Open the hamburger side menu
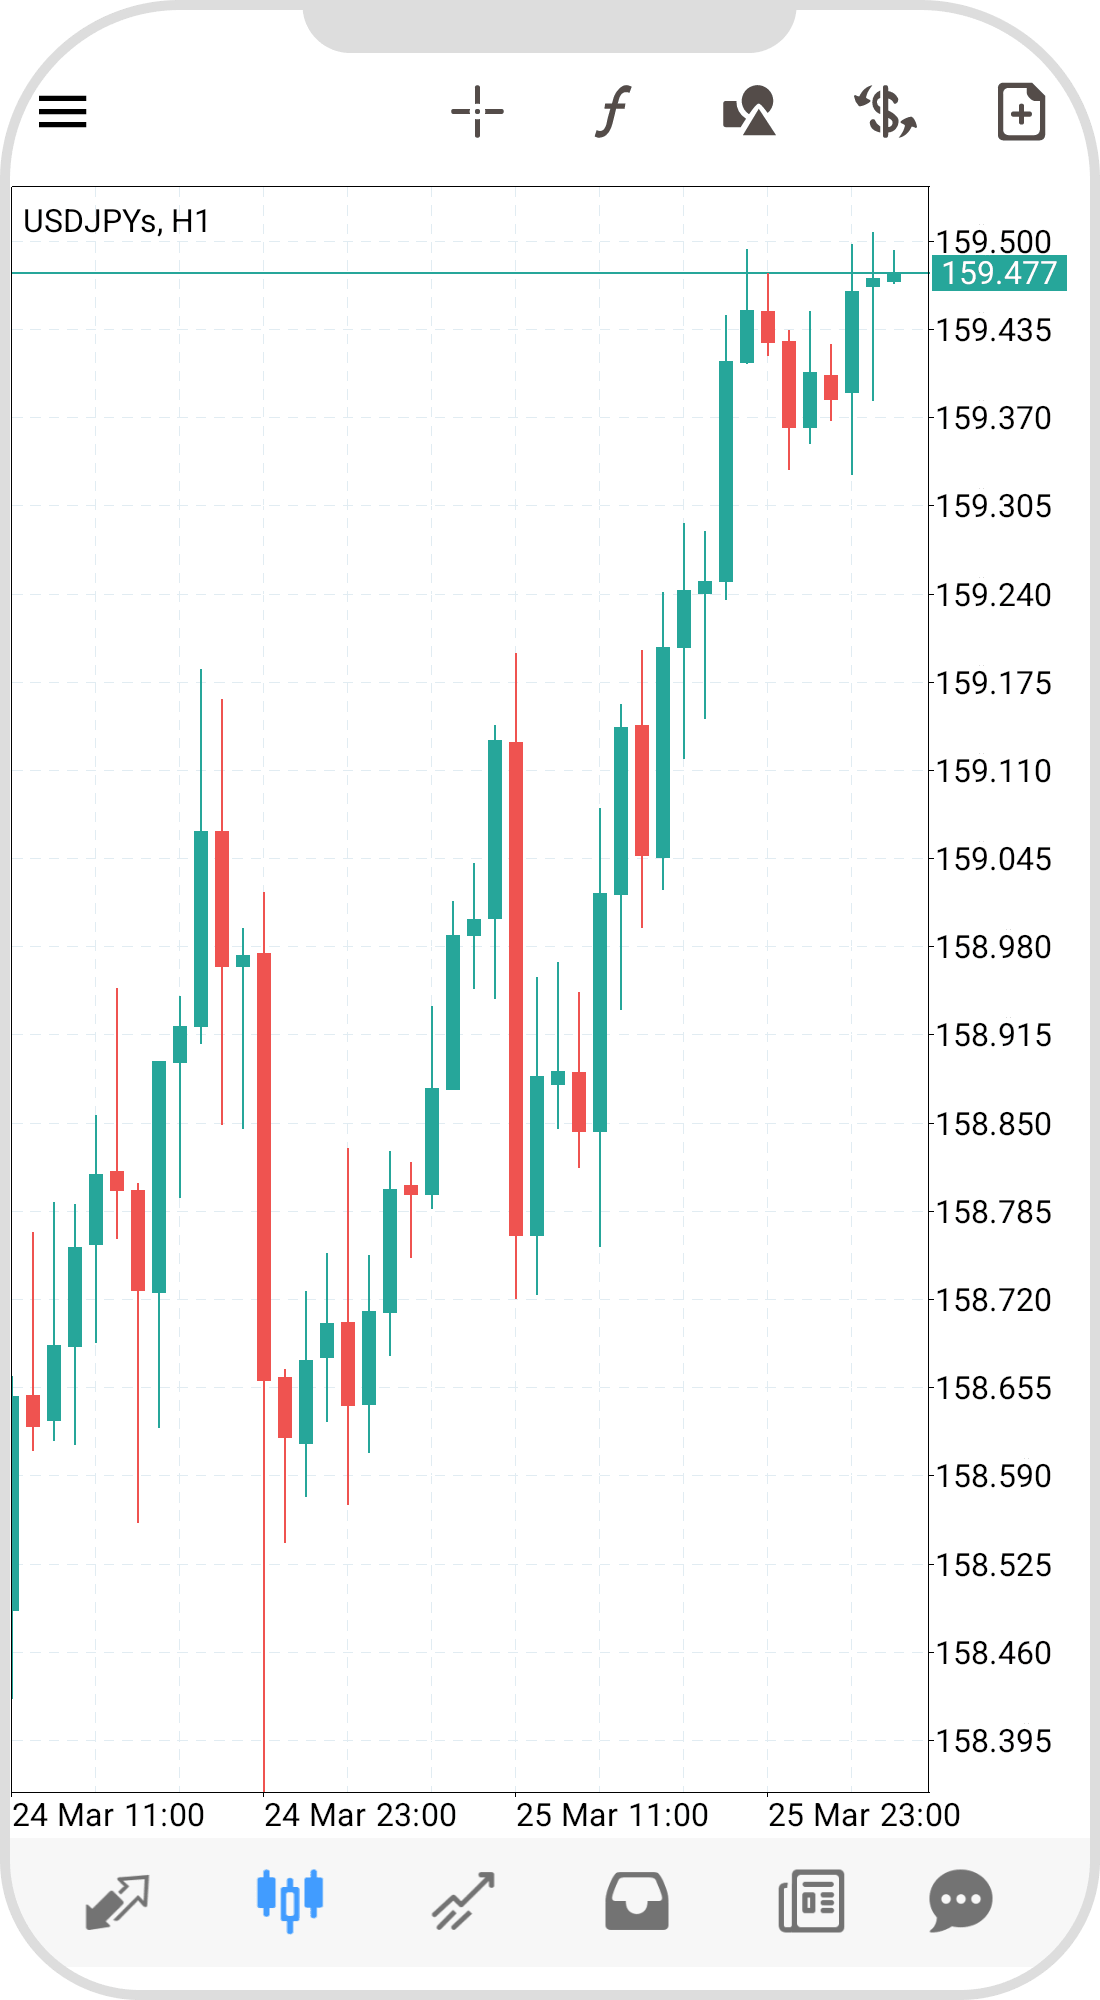1100x2000 pixels. point(63,111)
